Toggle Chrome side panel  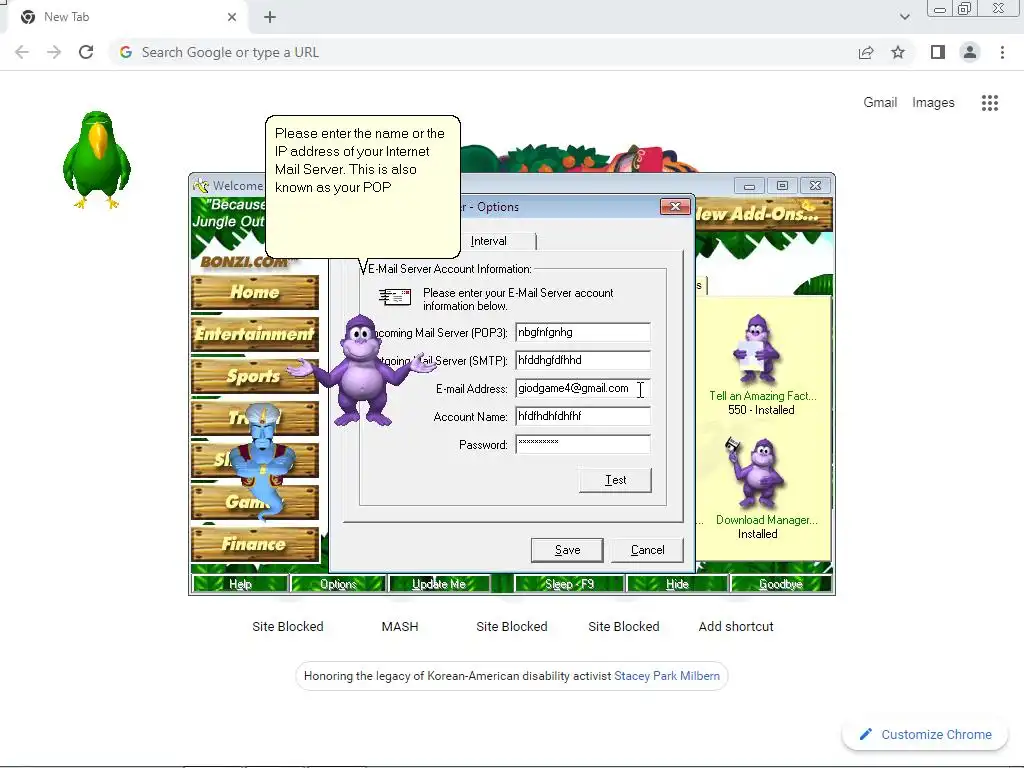click(938, 52)
